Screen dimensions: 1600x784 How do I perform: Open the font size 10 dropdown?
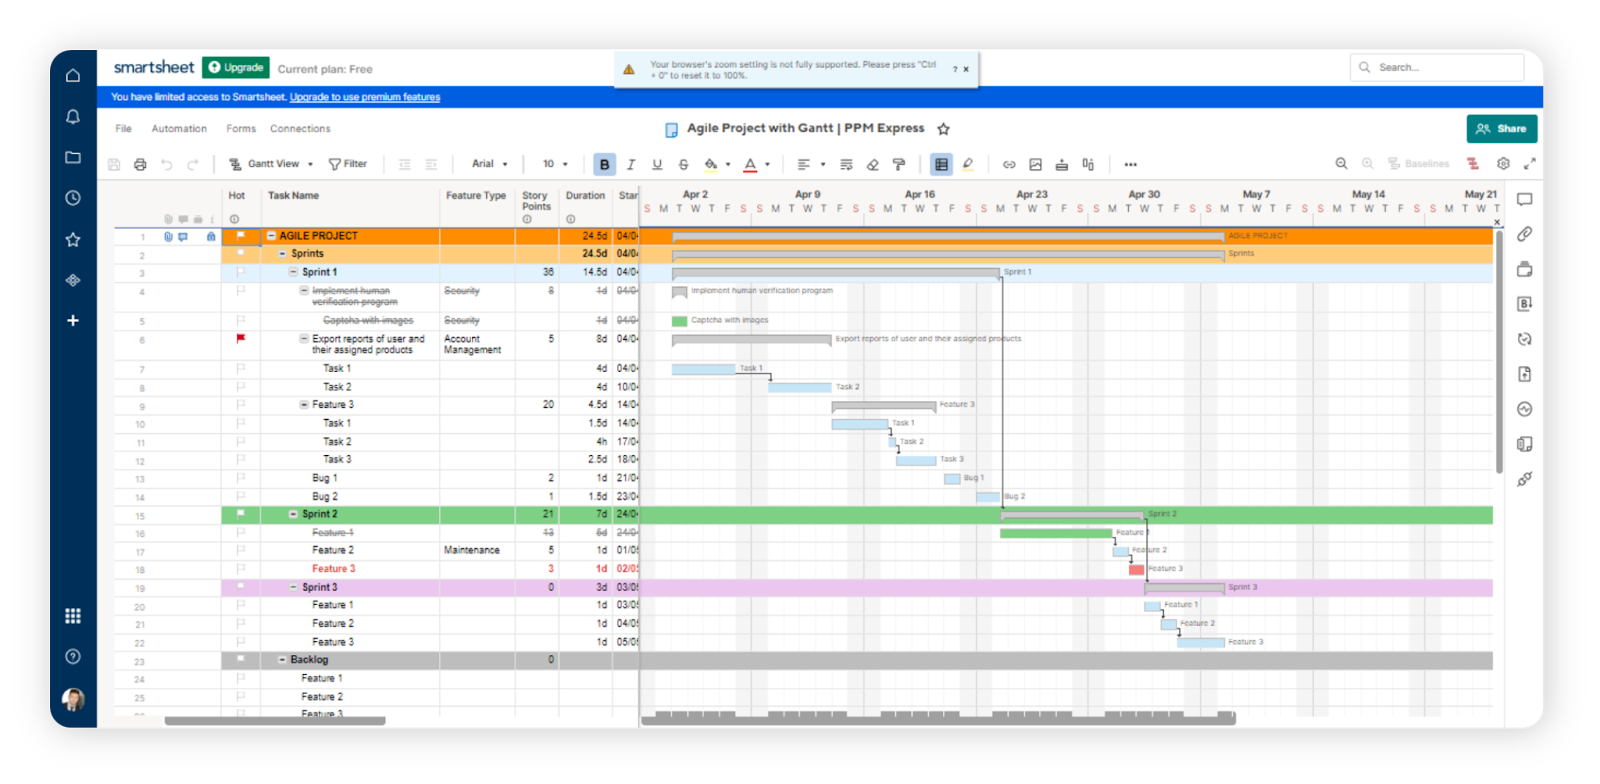coord(555,164)
